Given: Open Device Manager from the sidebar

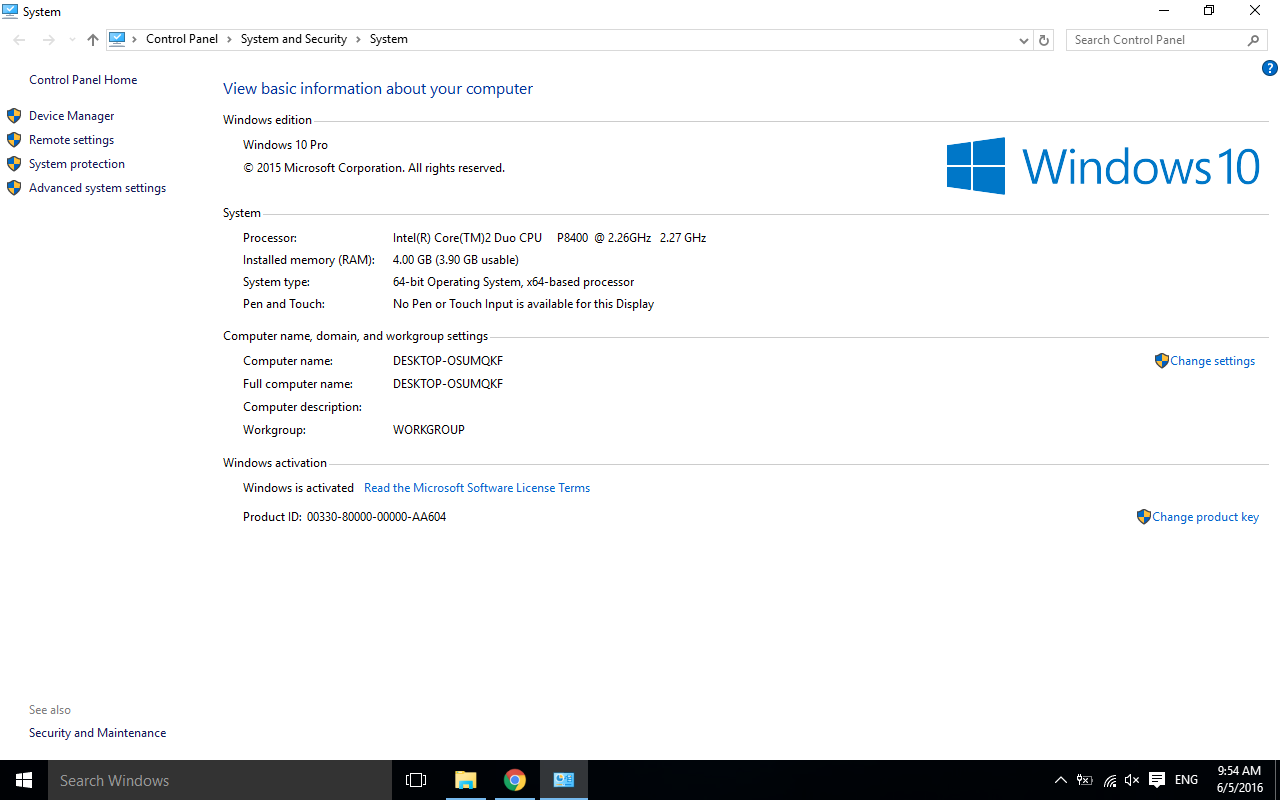Looking at the screenshot, I should coord(71,116).
